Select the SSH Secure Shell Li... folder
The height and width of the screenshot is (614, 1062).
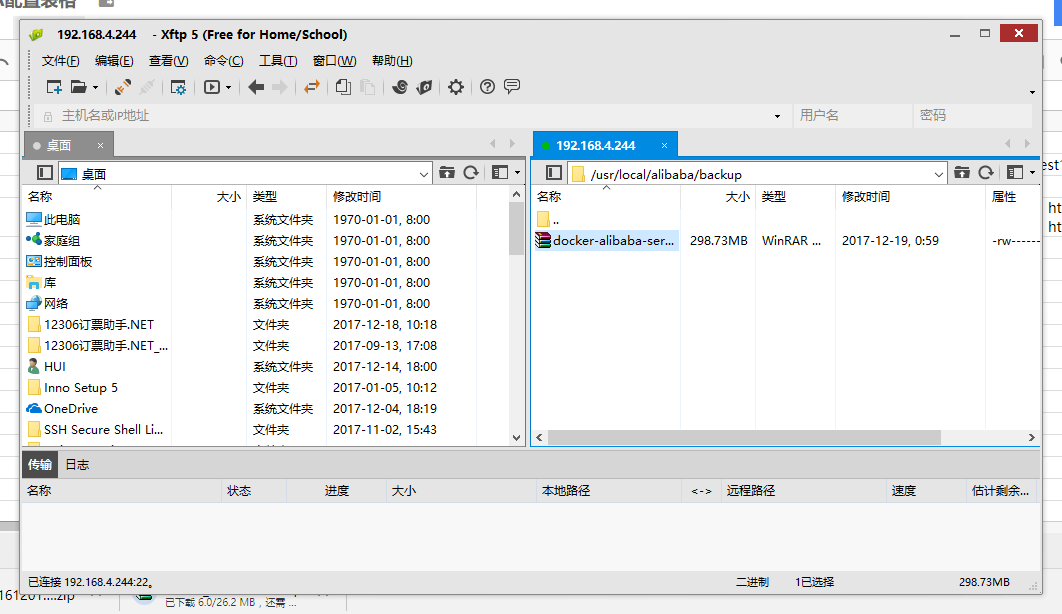click(x=95, y=429)
